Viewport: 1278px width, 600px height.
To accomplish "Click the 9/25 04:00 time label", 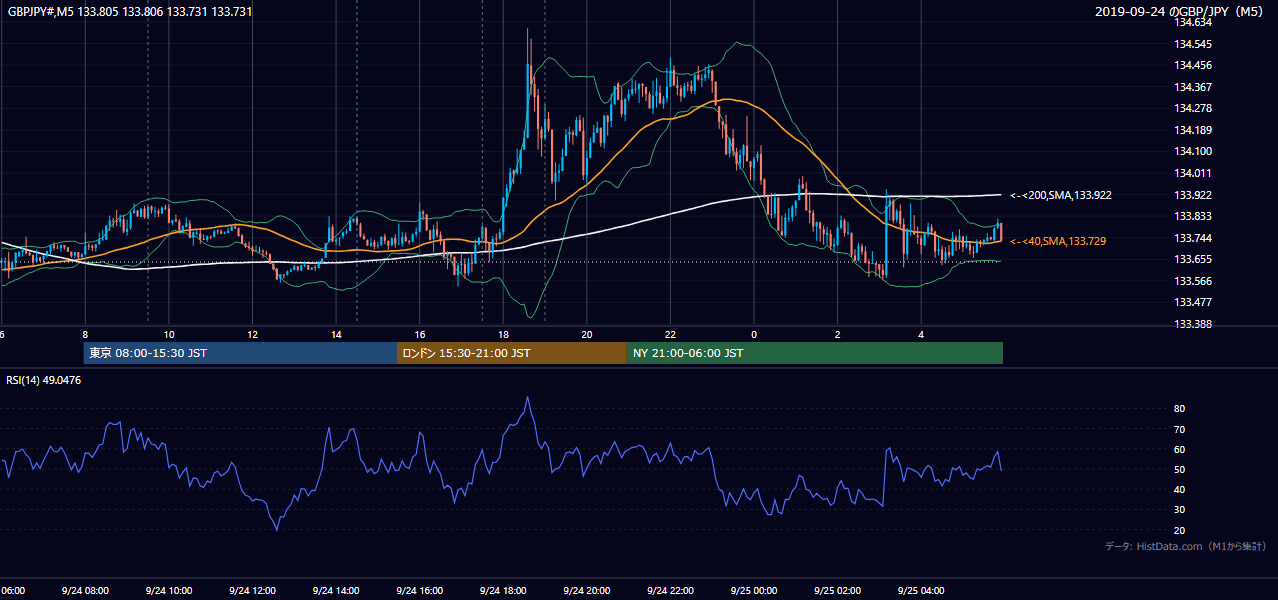I will [x=921, y=591].
